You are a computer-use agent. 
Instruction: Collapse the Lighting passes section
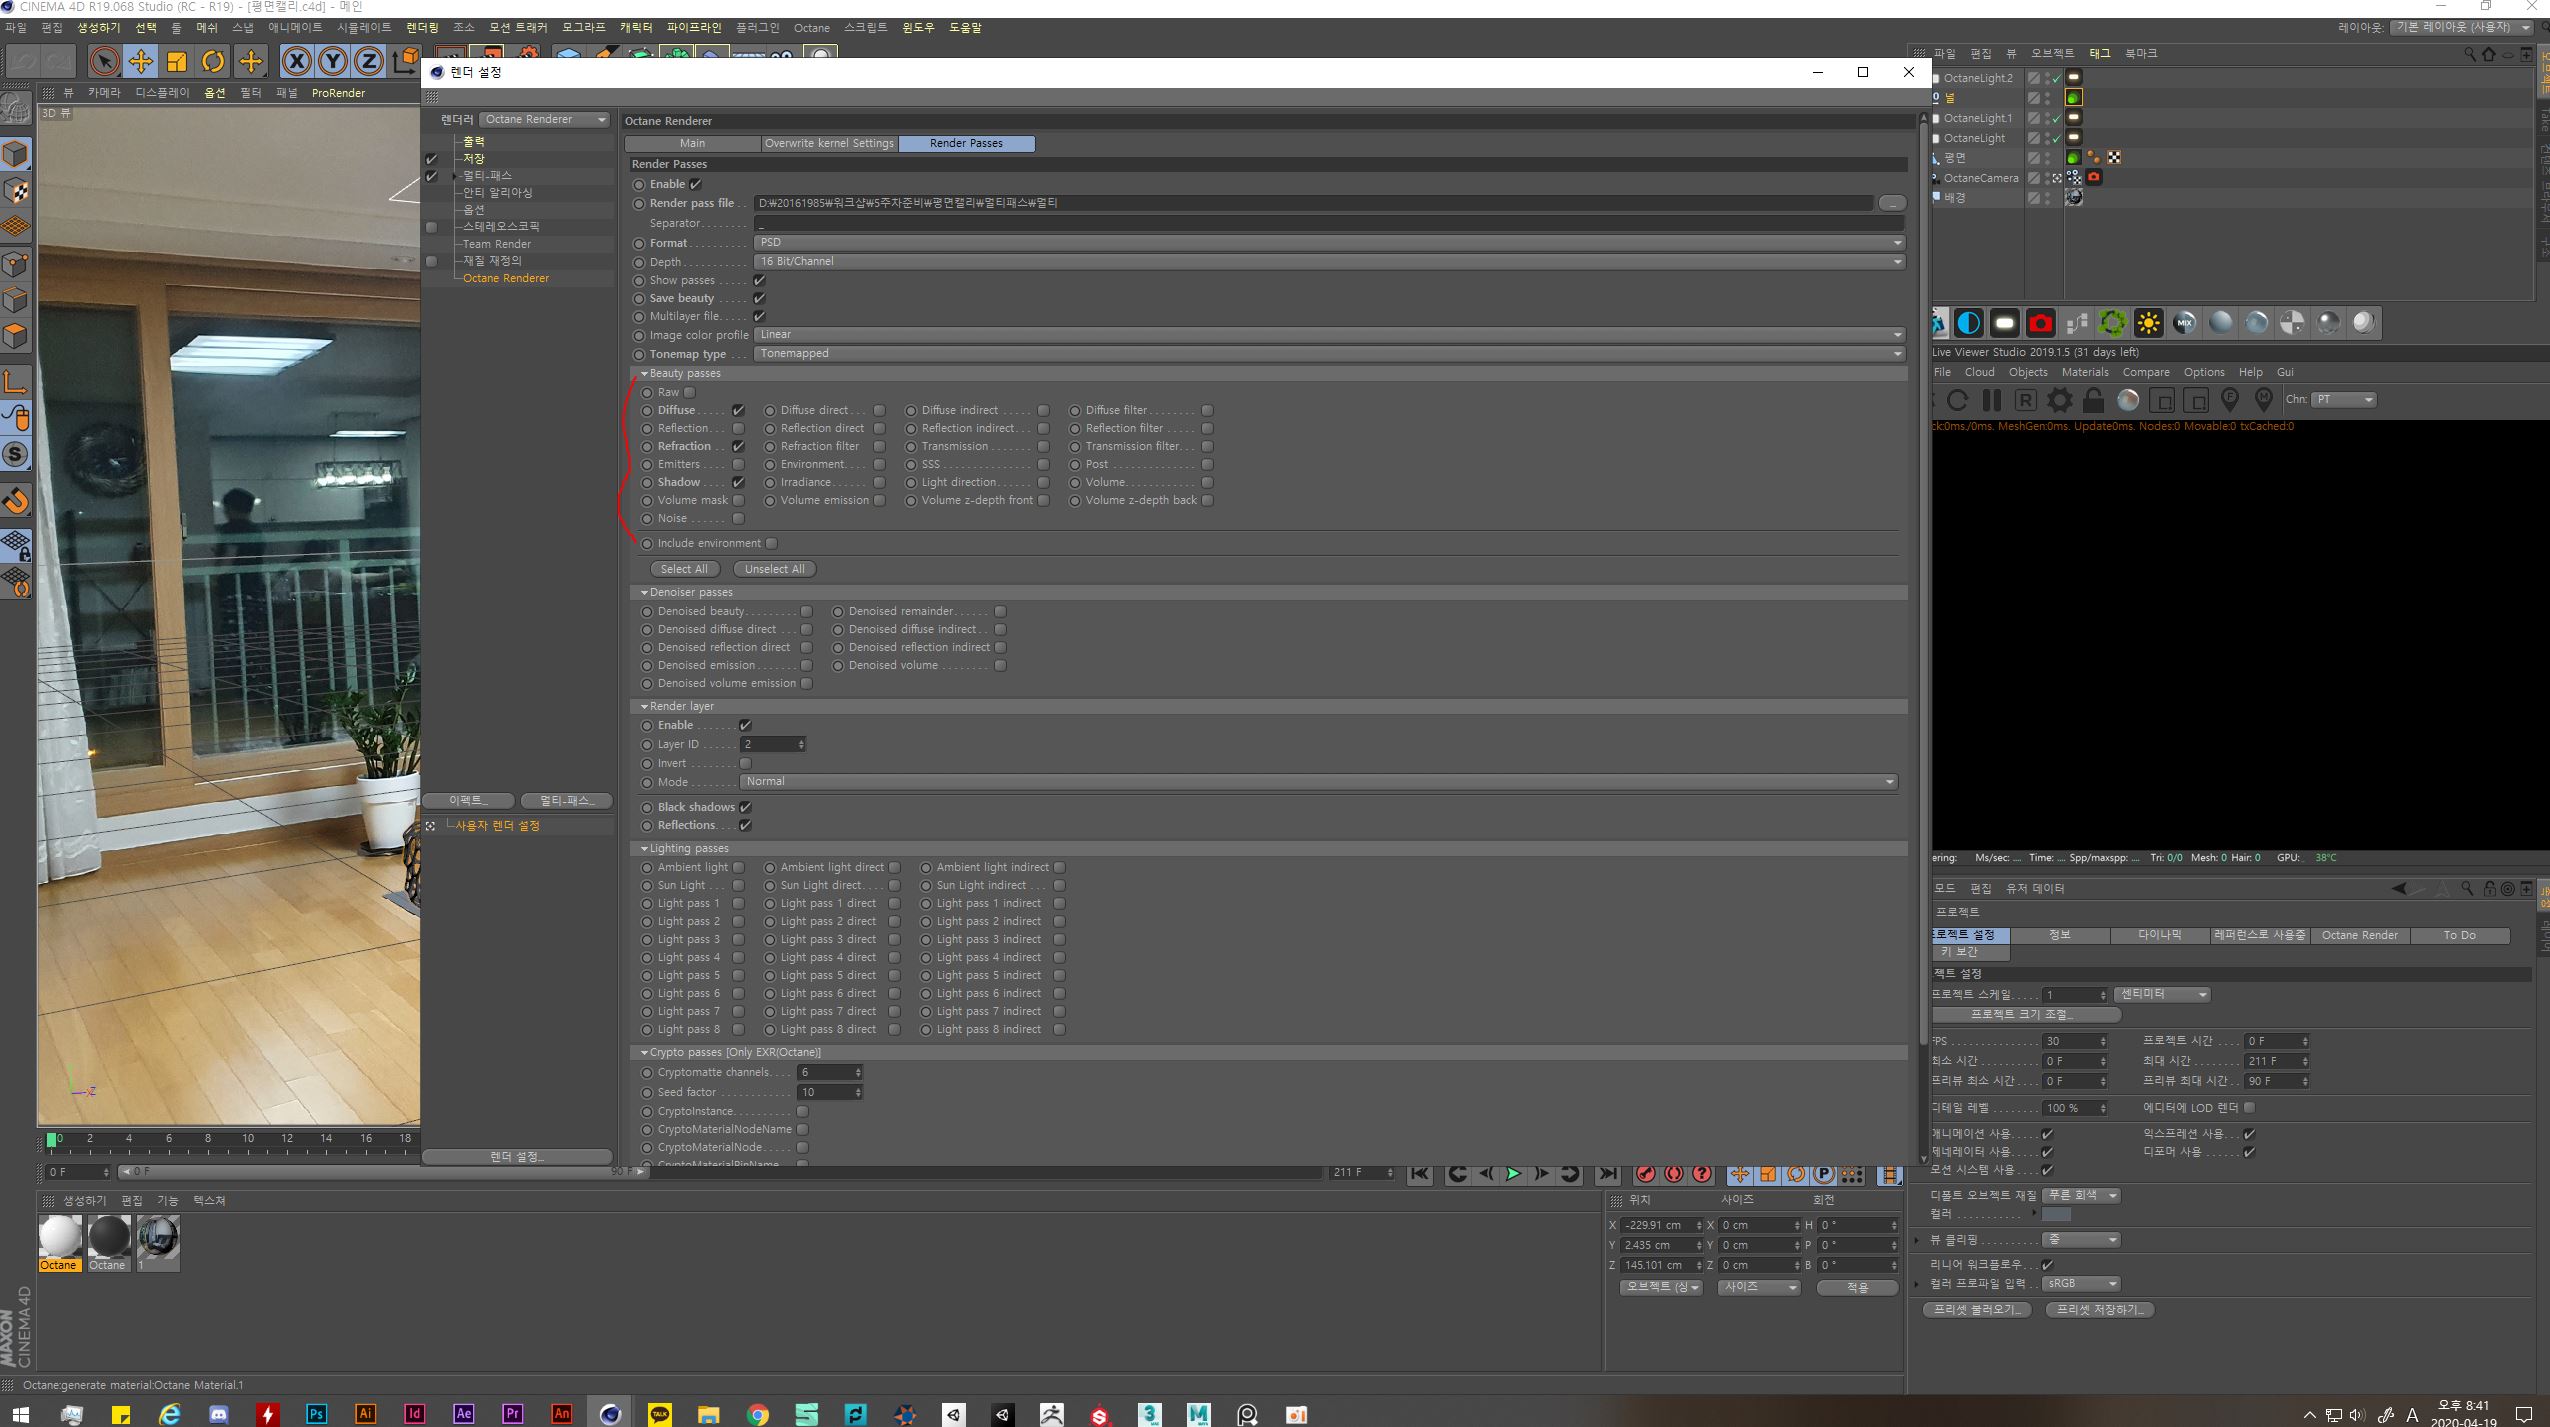click(644, 848)
